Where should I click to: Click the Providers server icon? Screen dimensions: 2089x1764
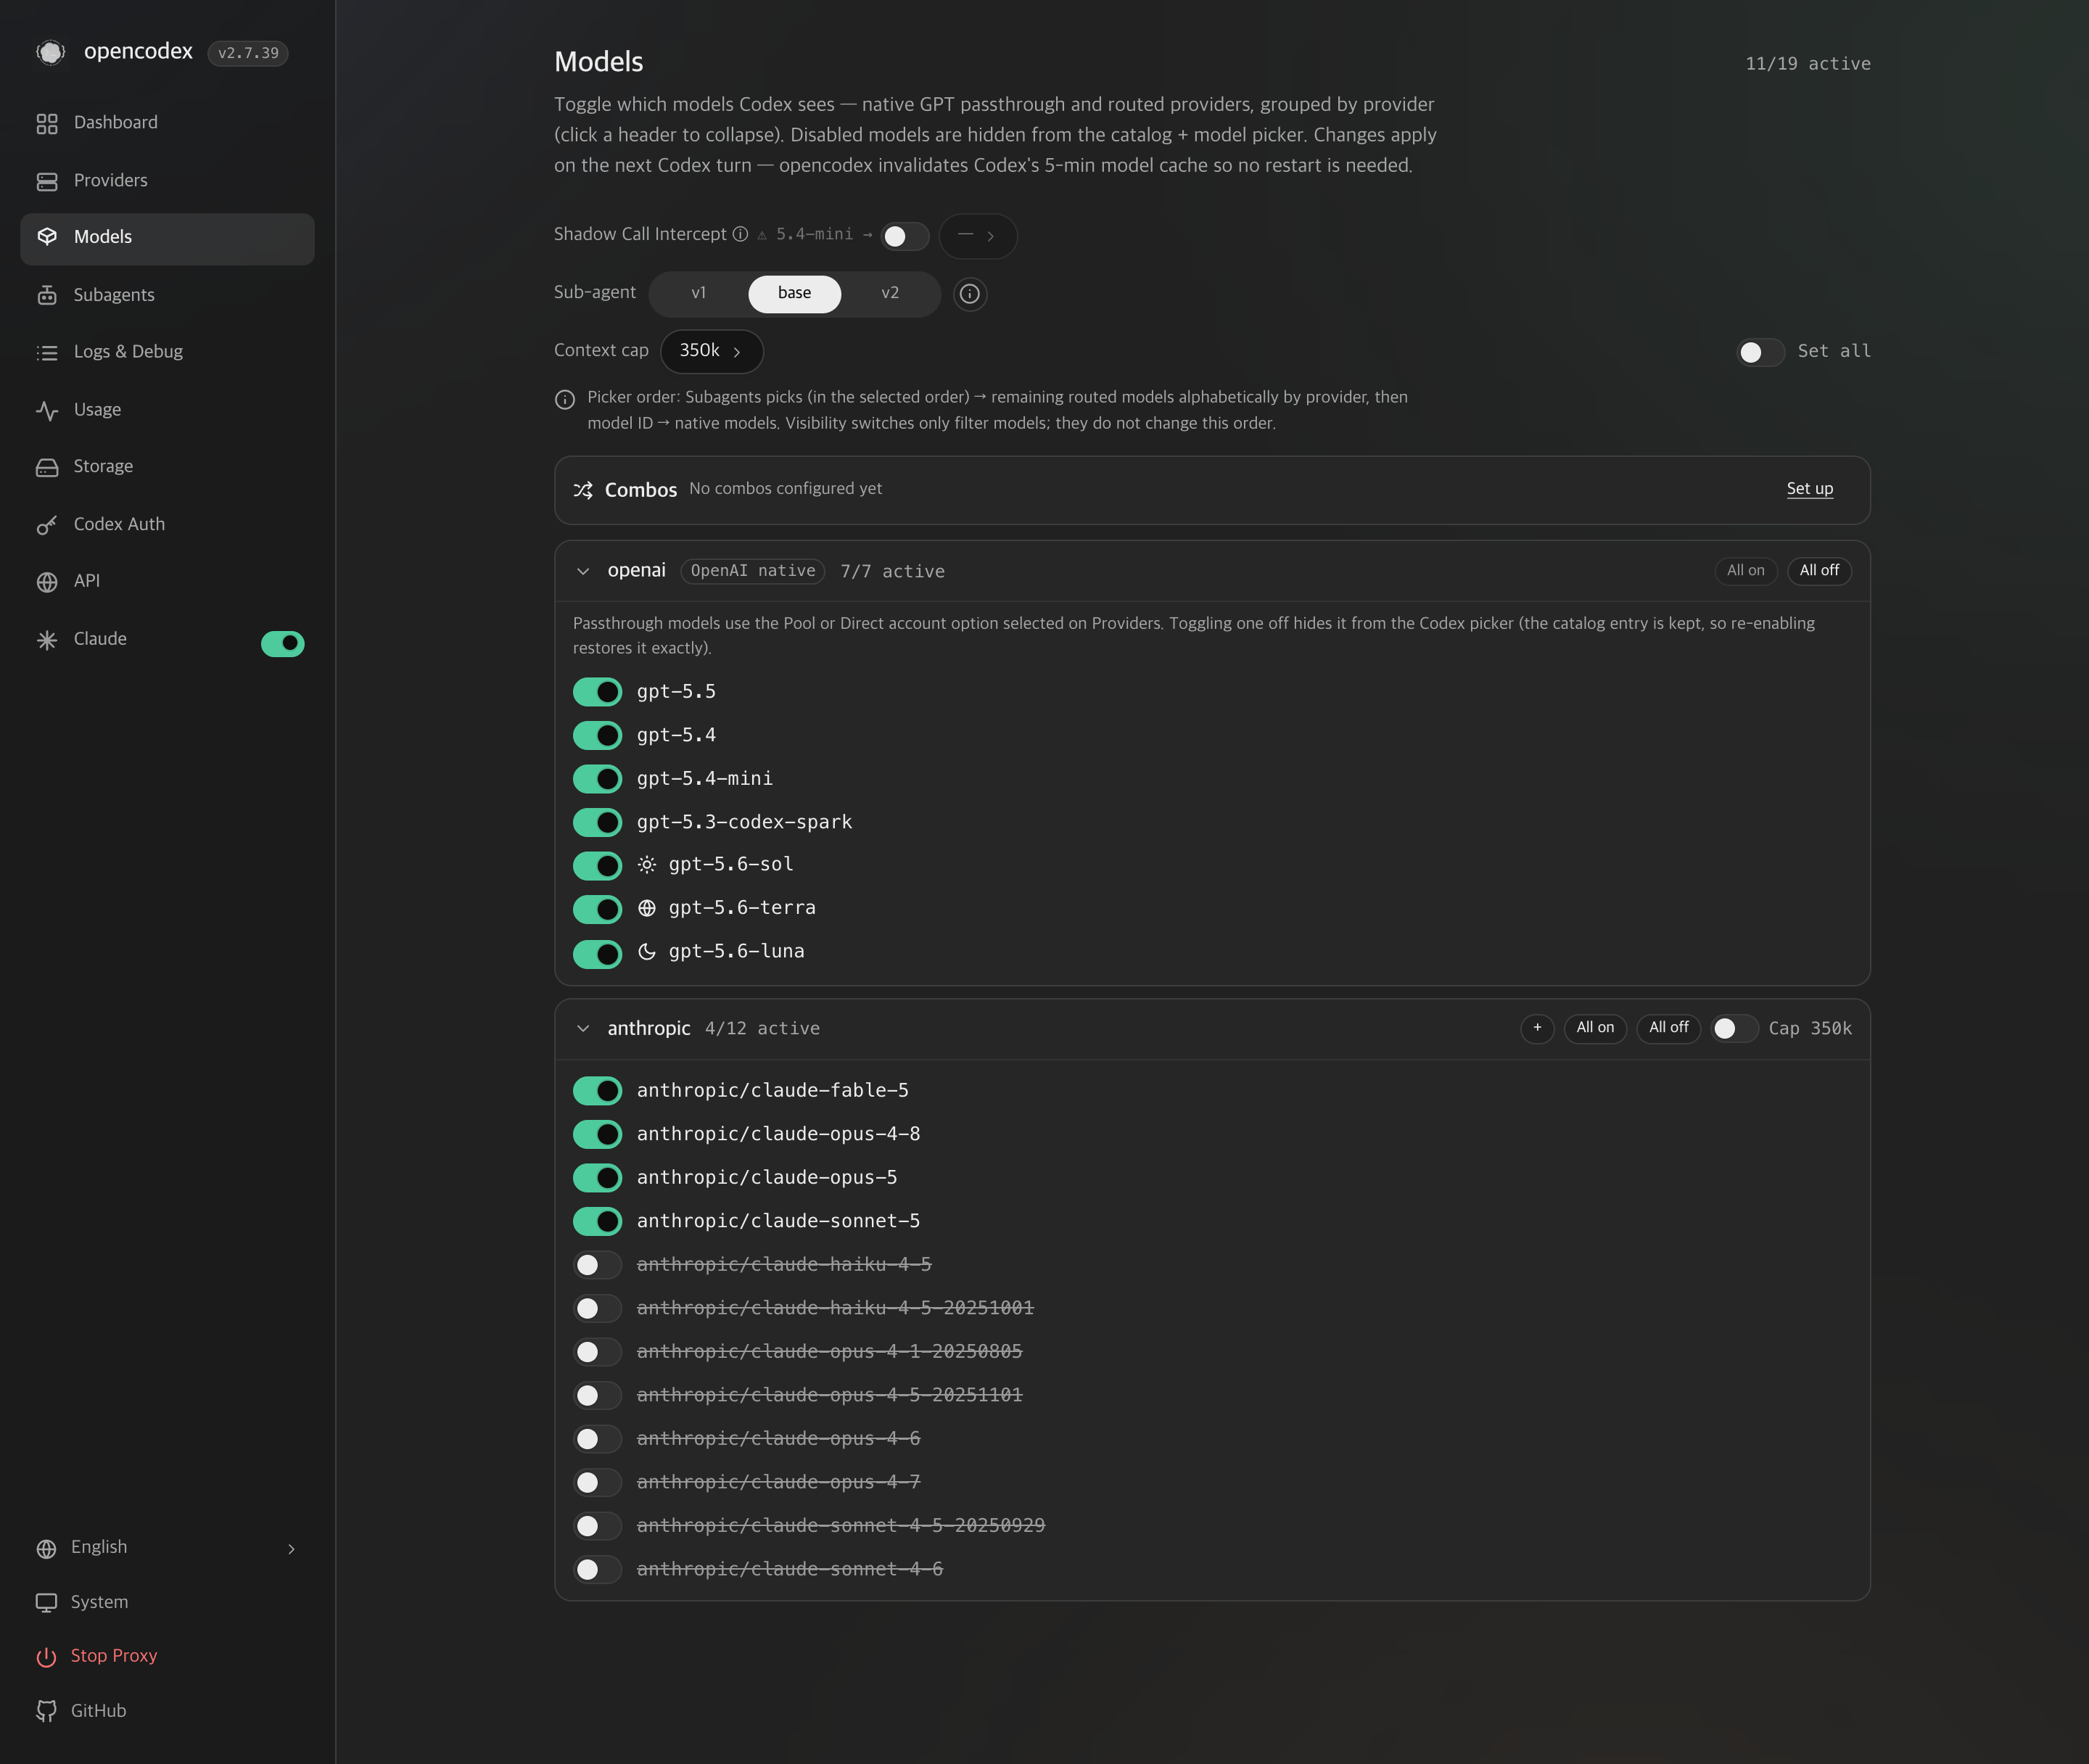coord(47,181)
